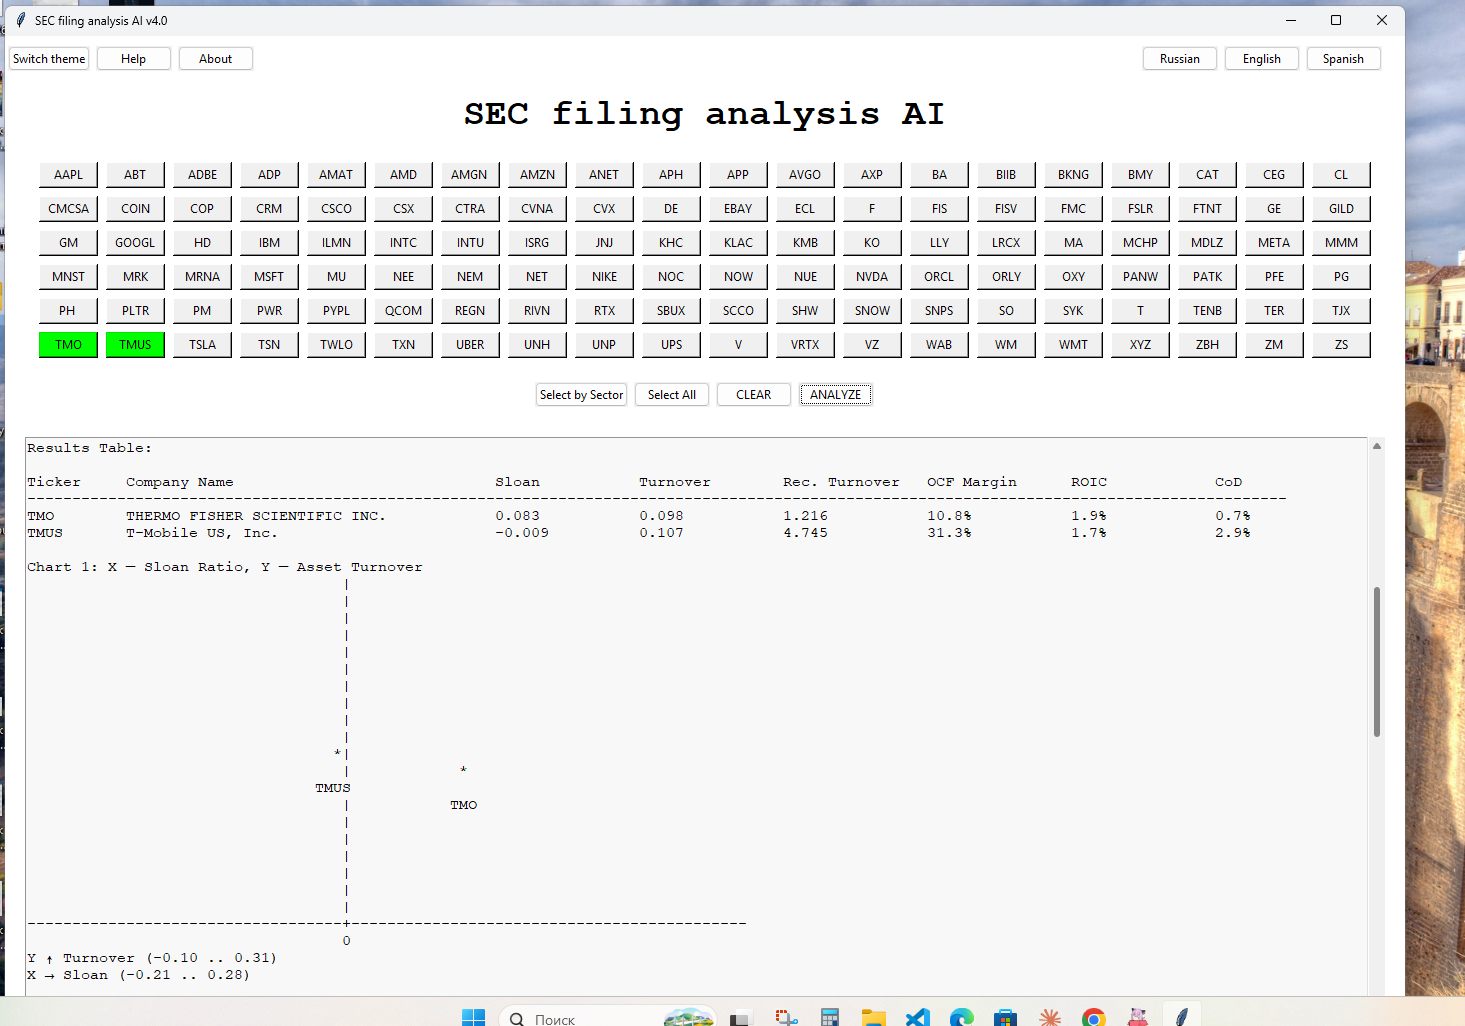Toggle the AAPL ticker selection

point(68,175)
